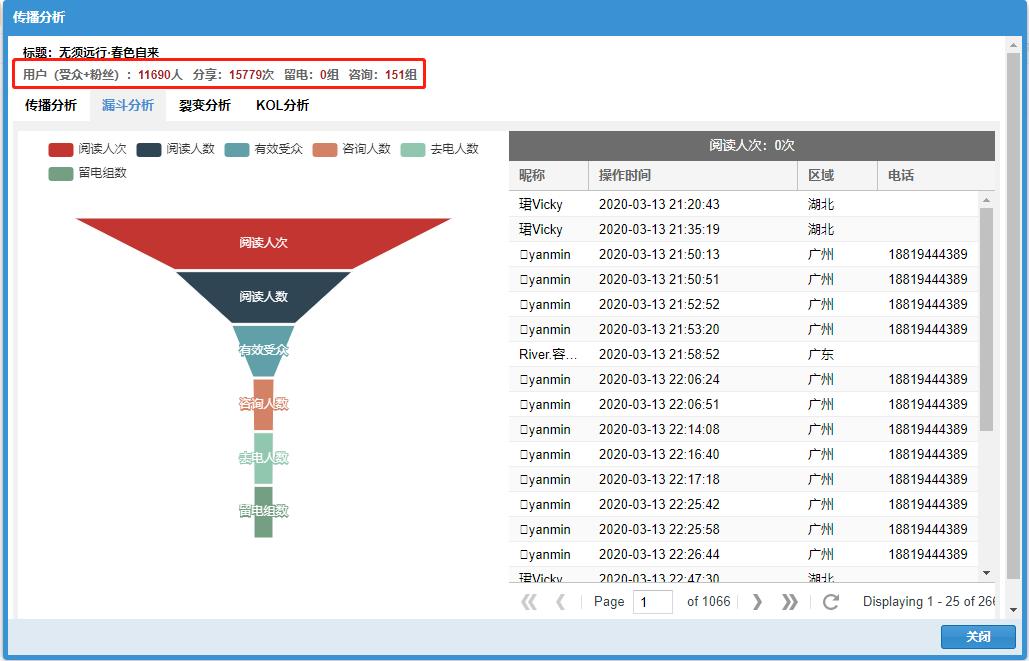Click the 关闭 button to close the dialog
This screenshot has height=661, width=1029.
[x=977, y=637]
